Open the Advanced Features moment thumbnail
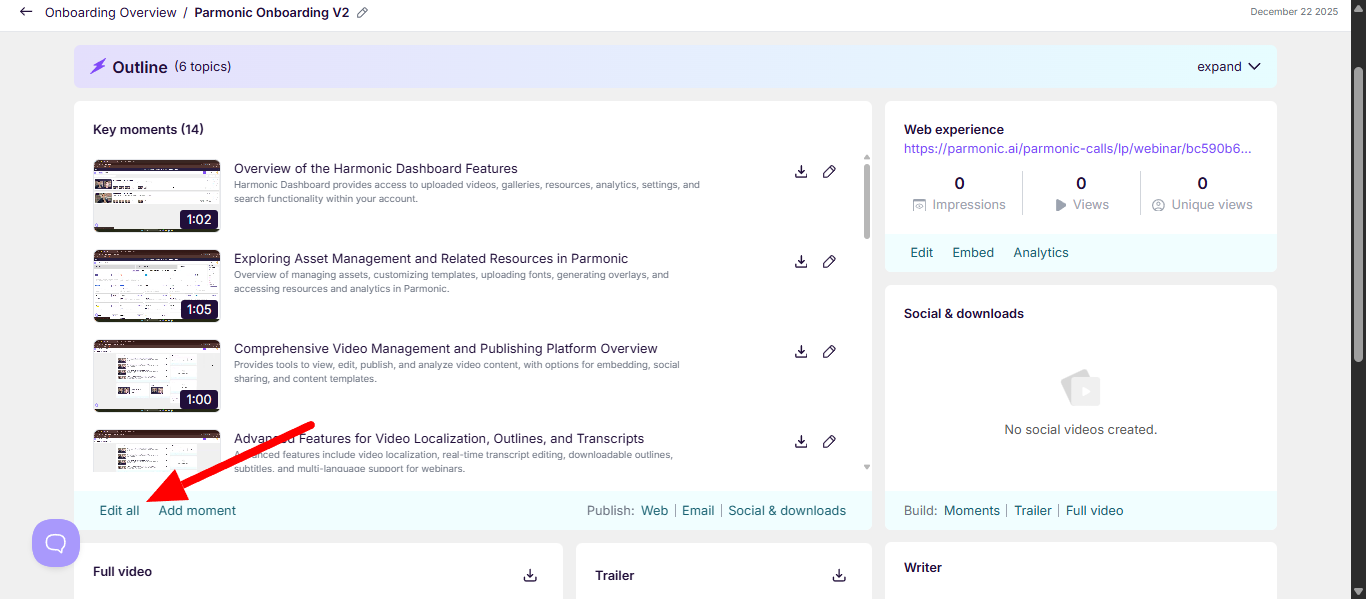This screenshot has height=599, width=1366. (156, 451)
